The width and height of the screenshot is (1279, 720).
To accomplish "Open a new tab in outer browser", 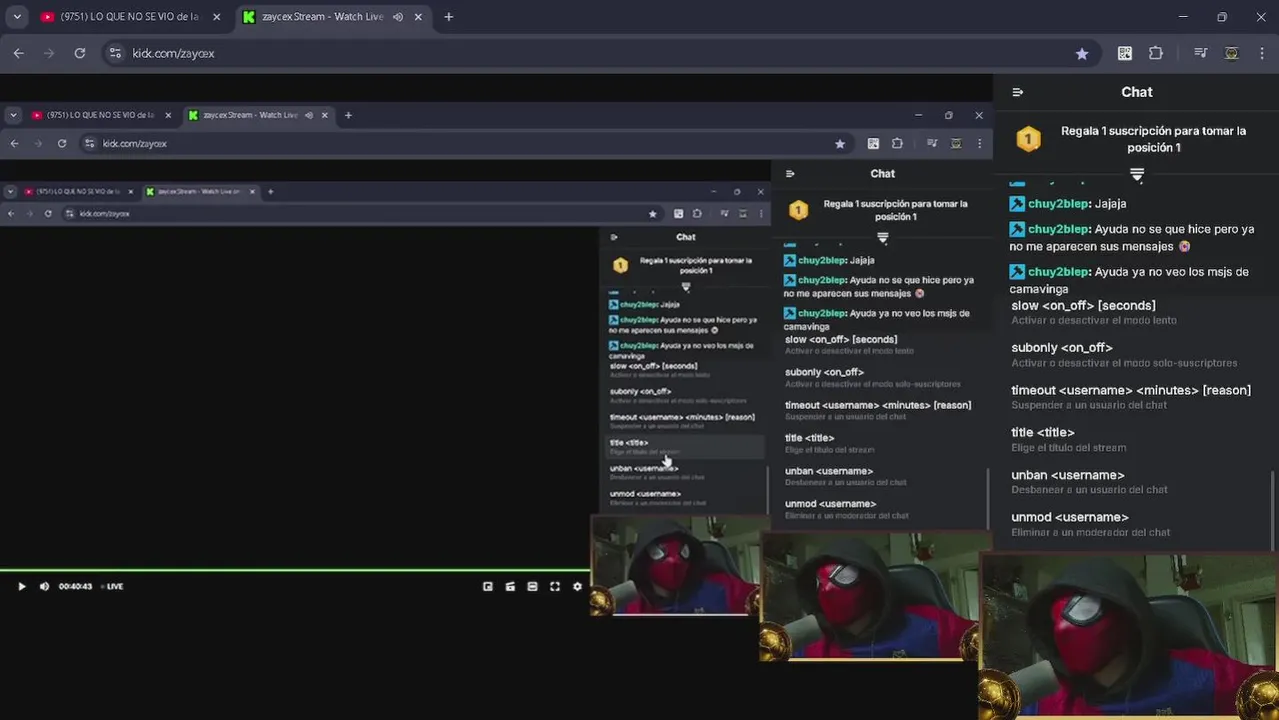I will 448,17.
